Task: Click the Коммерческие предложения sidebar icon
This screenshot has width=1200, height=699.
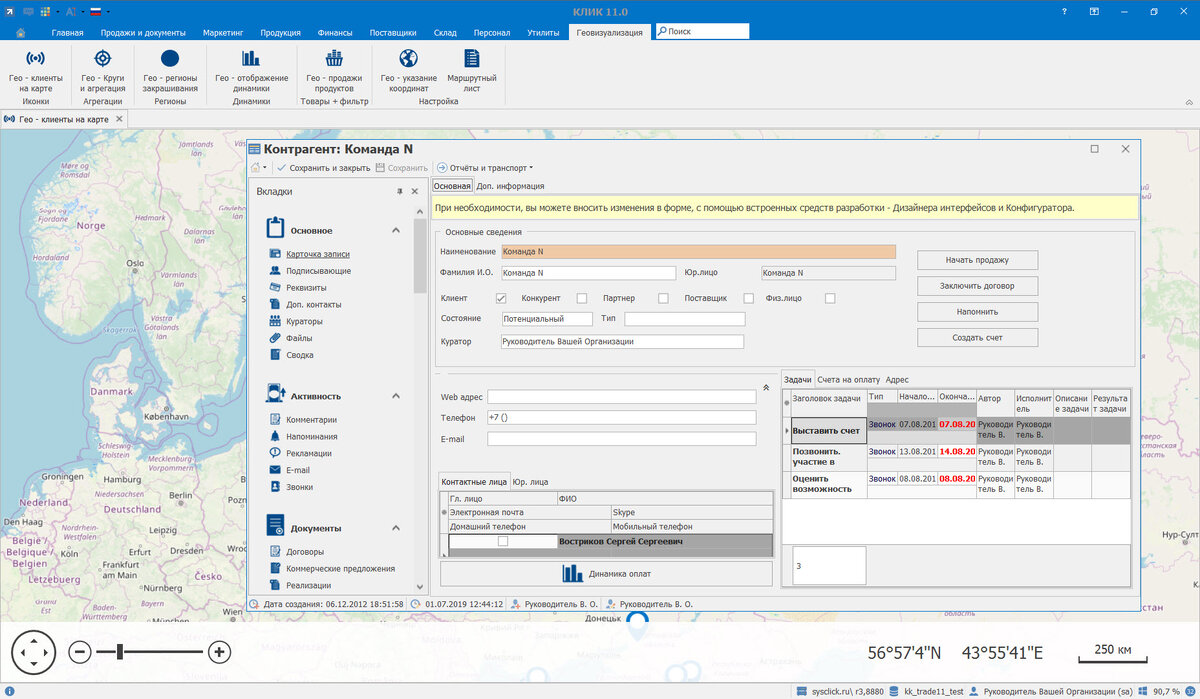Action: click(275, 569)
